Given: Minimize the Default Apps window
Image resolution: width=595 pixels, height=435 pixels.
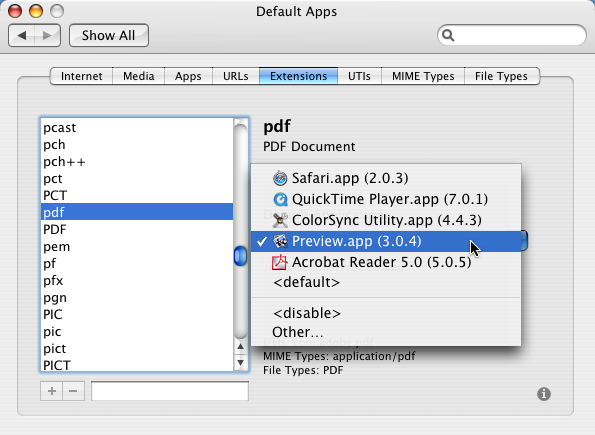Looking at the screenshot, I should click(x=36, y=11).
